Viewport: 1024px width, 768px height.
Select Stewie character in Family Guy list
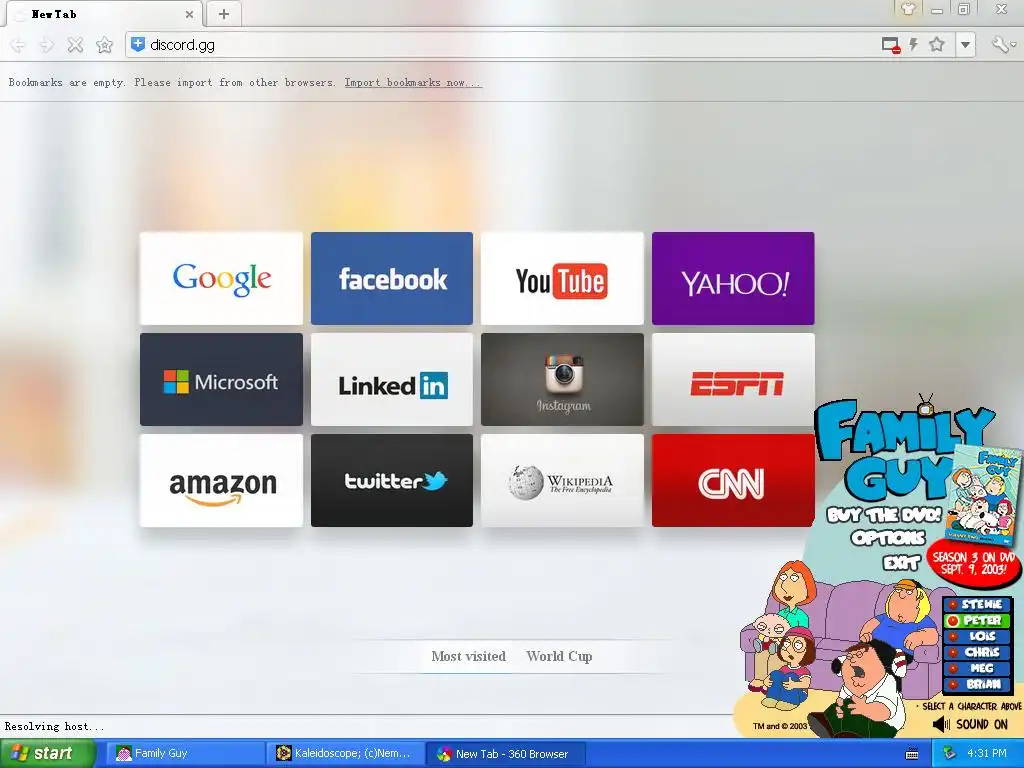pyautogui.click(x=977, y=604)
